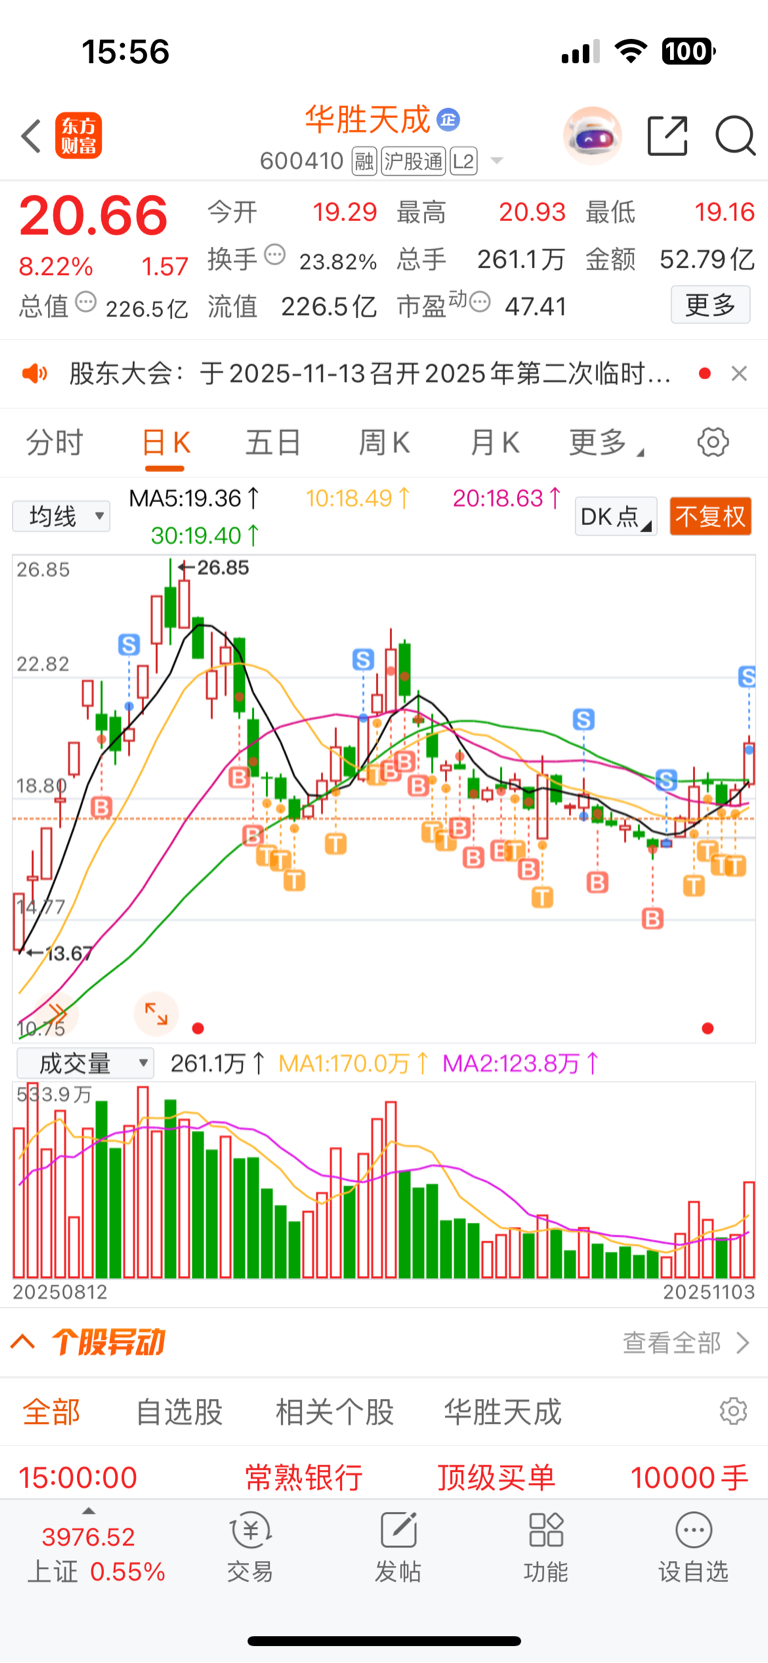Select the 全部 filter tab
Viewport: 768px width, 1663px height.
coord(51,1412)
